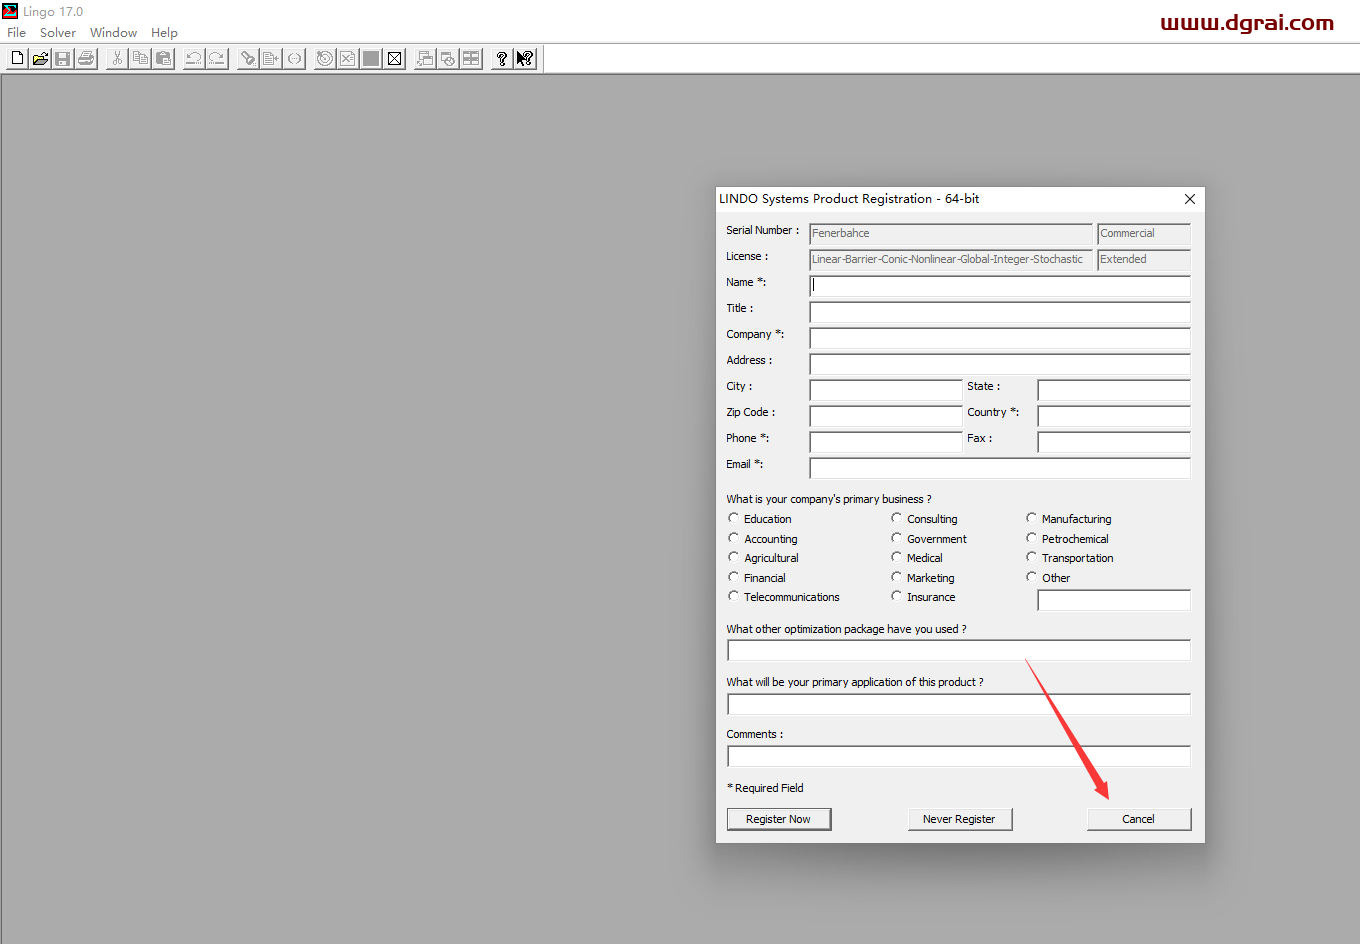Close the Product Registration dialog

tap(1190, 199)
